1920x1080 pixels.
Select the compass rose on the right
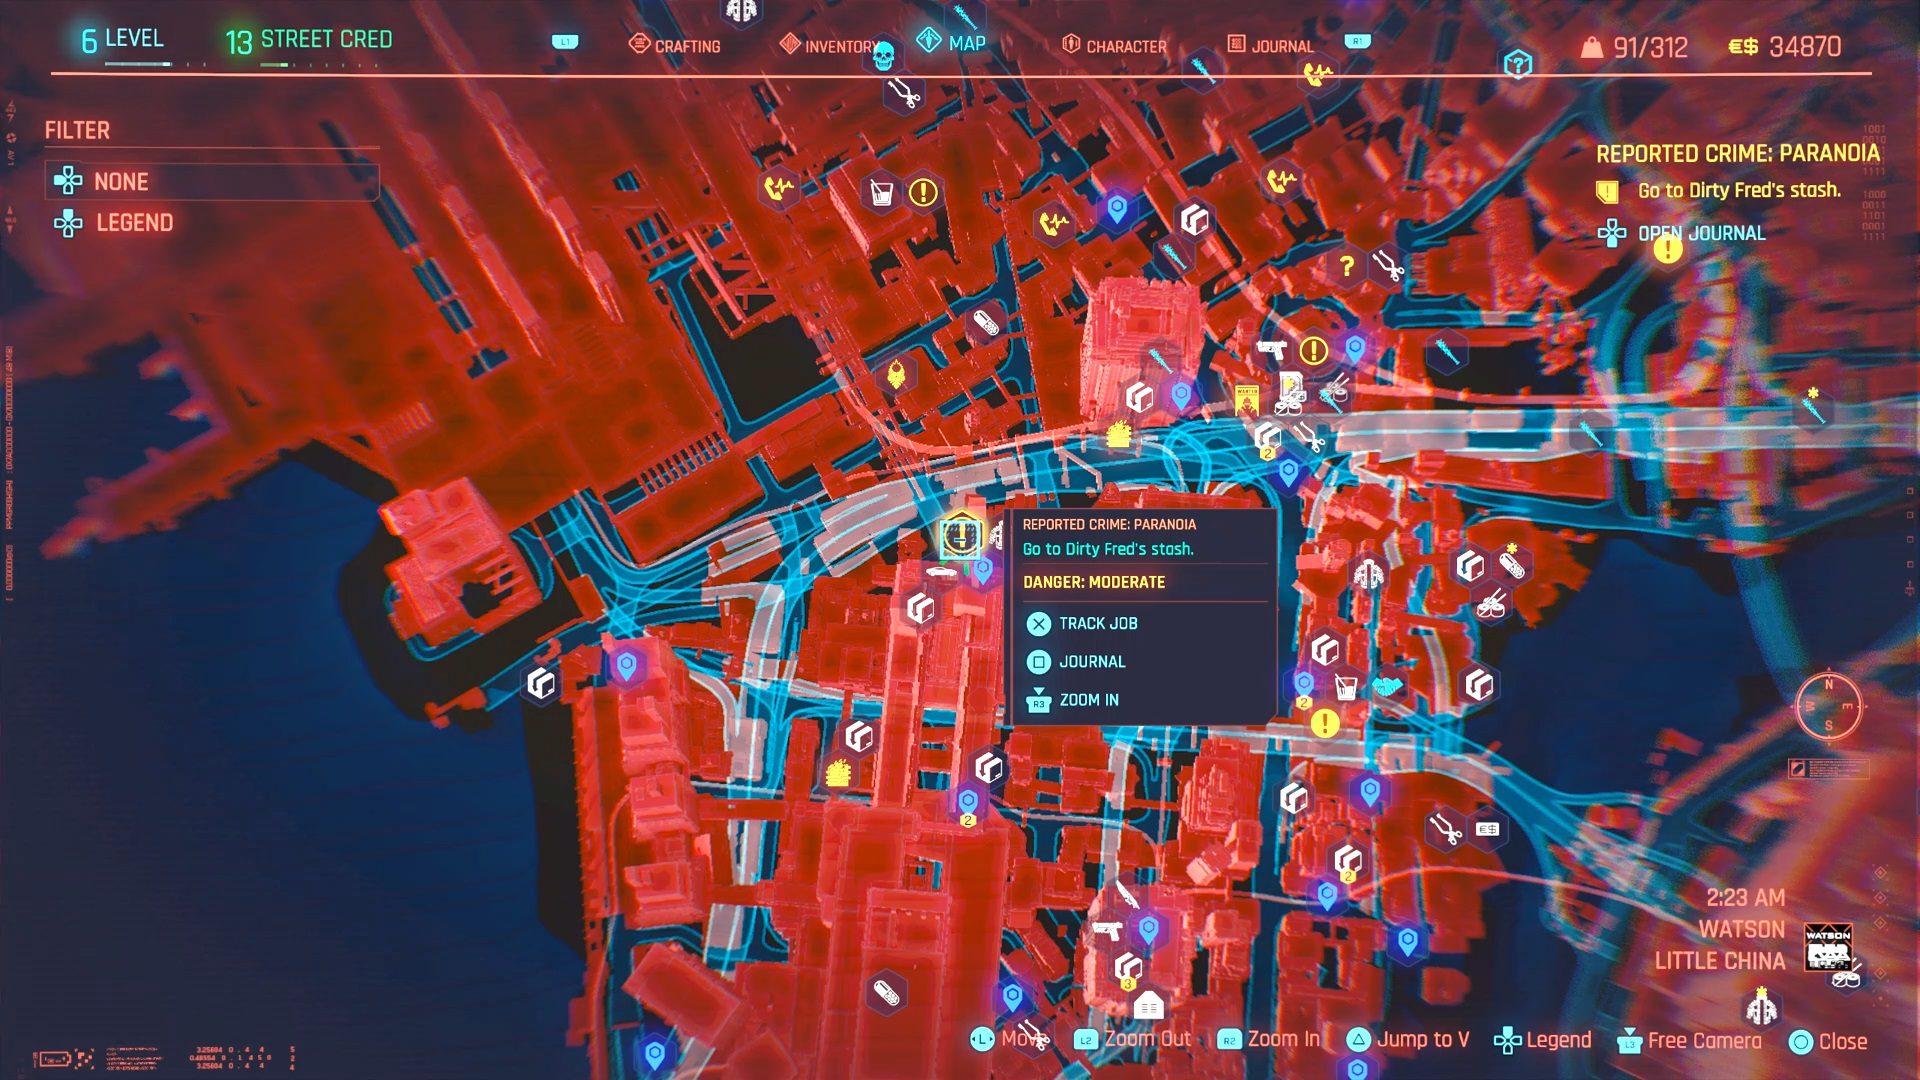[1829, 705]
